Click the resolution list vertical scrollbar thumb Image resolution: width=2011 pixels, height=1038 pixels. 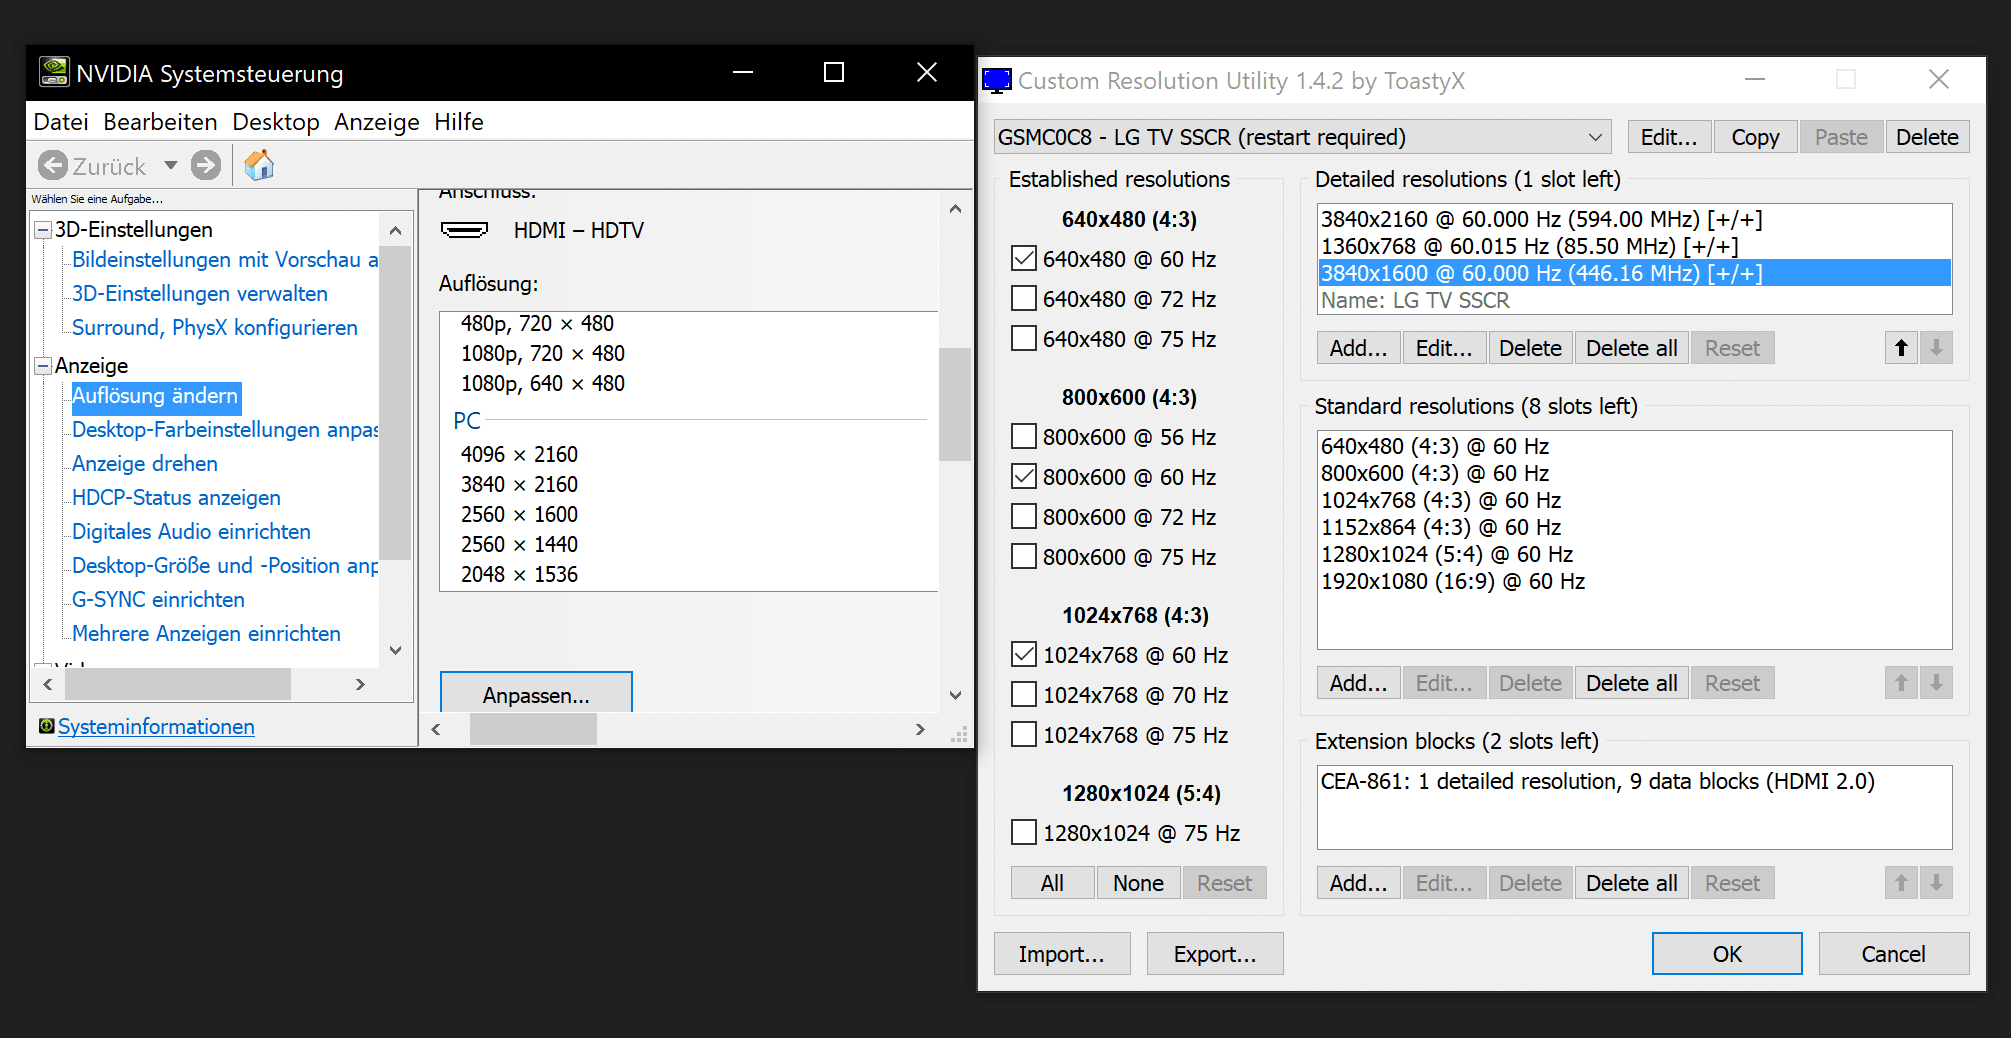(x=955, y=404)
